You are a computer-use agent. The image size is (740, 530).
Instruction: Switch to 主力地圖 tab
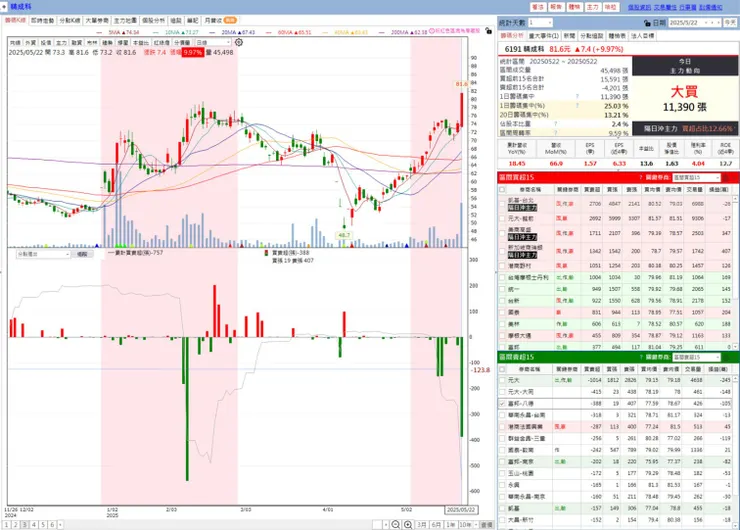[125, 20]
